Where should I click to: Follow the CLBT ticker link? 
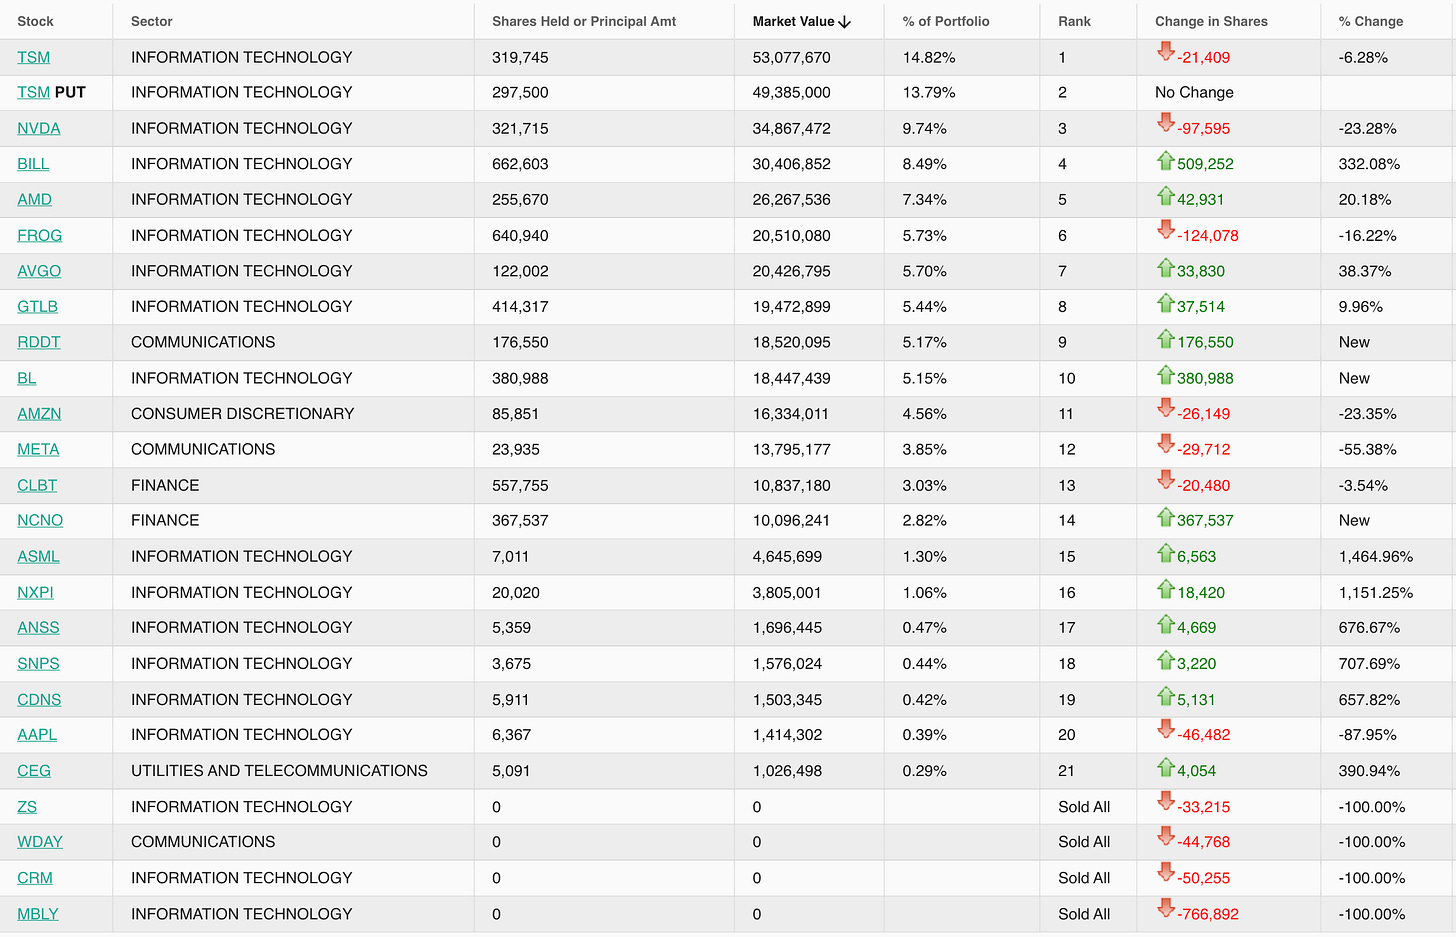[x=37, y=485]
